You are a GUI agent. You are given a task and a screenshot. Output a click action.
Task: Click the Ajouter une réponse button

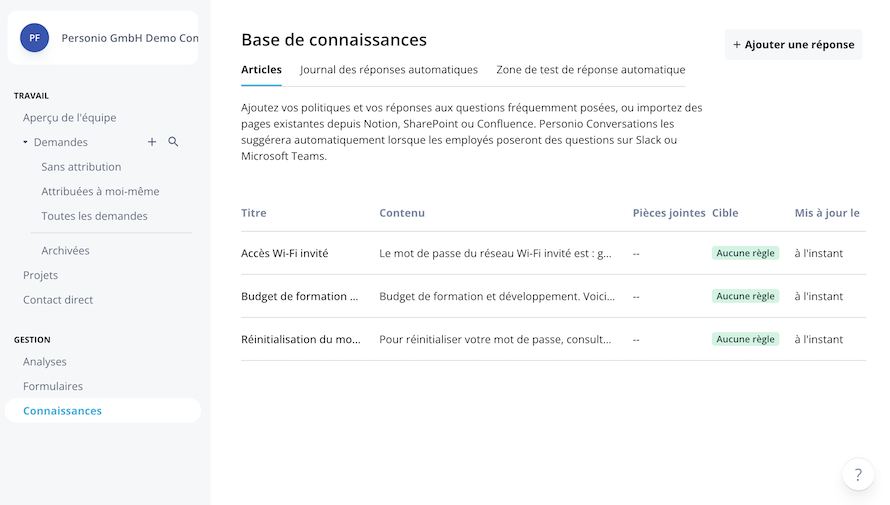(793, 44)
